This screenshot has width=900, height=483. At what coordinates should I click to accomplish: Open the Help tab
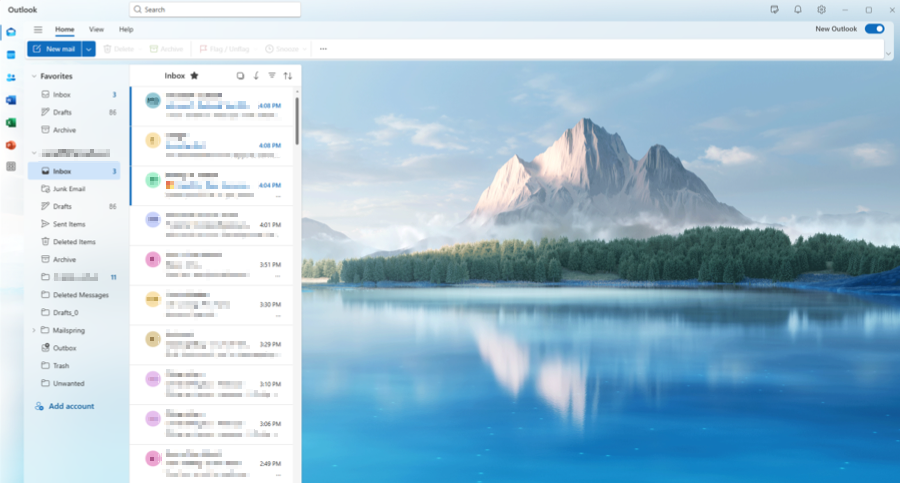click(x=126, y=29)
